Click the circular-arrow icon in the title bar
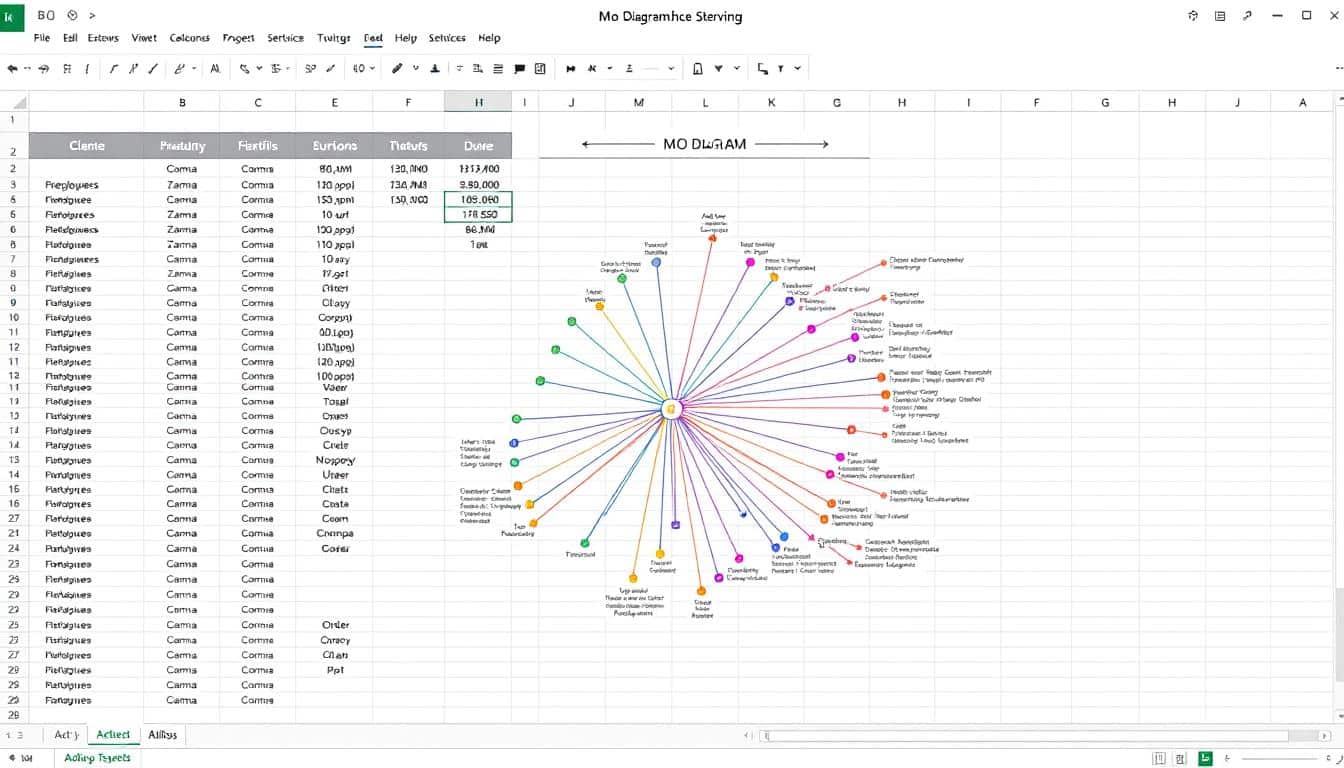Image resolution: width=1344 pixels, height=768 pixels. pyautogui.click(x=1193, y=16)
